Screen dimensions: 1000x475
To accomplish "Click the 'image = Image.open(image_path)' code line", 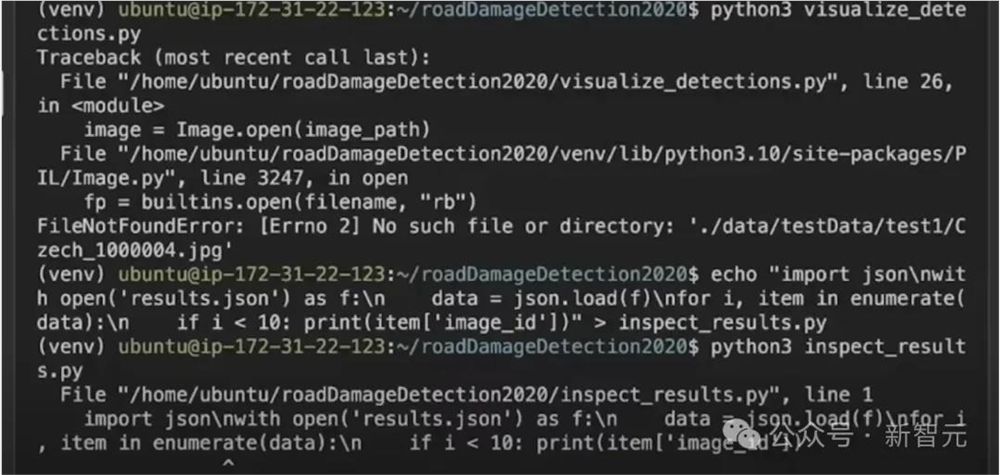I will 257,129.
